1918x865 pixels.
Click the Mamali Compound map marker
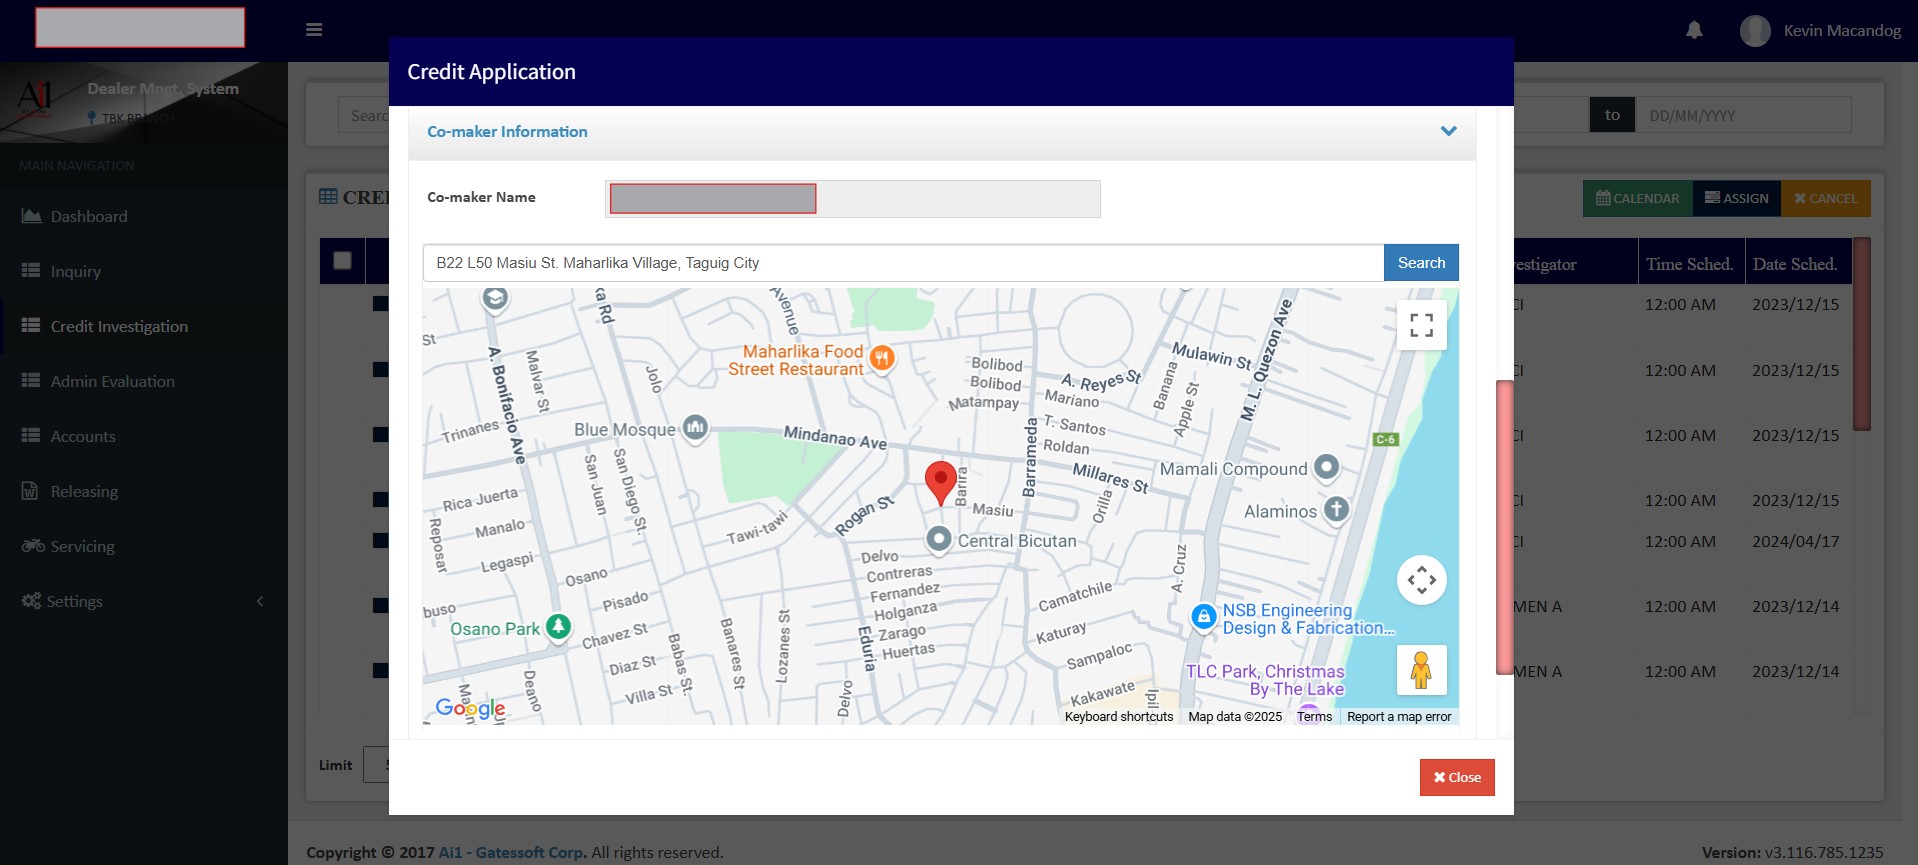point(1326,467)
